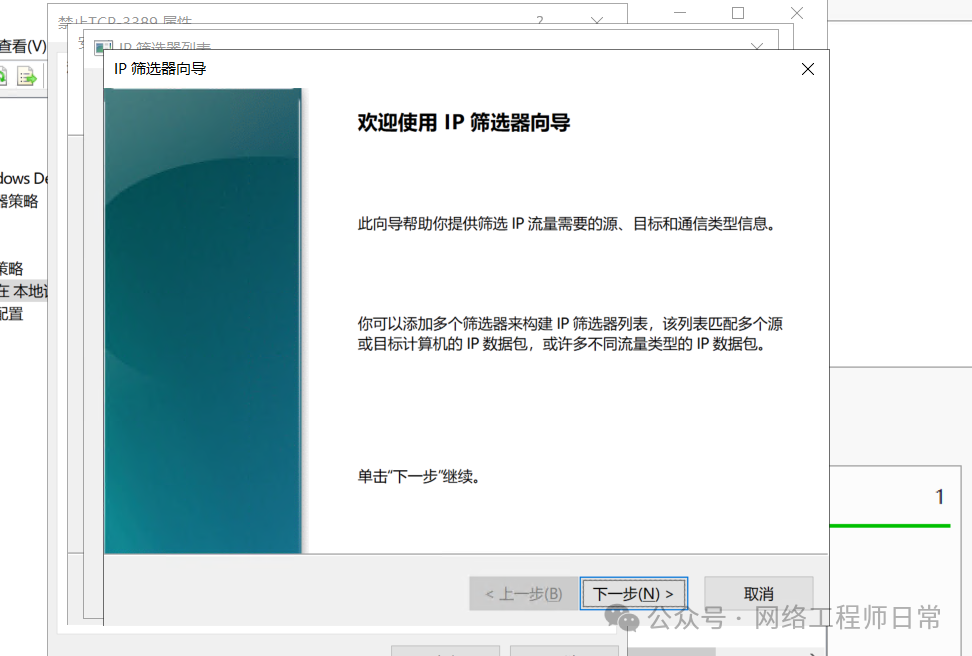Close the IP 筛选器向导 dialog
The image size is (972, 656).
[x=807, y=69]
